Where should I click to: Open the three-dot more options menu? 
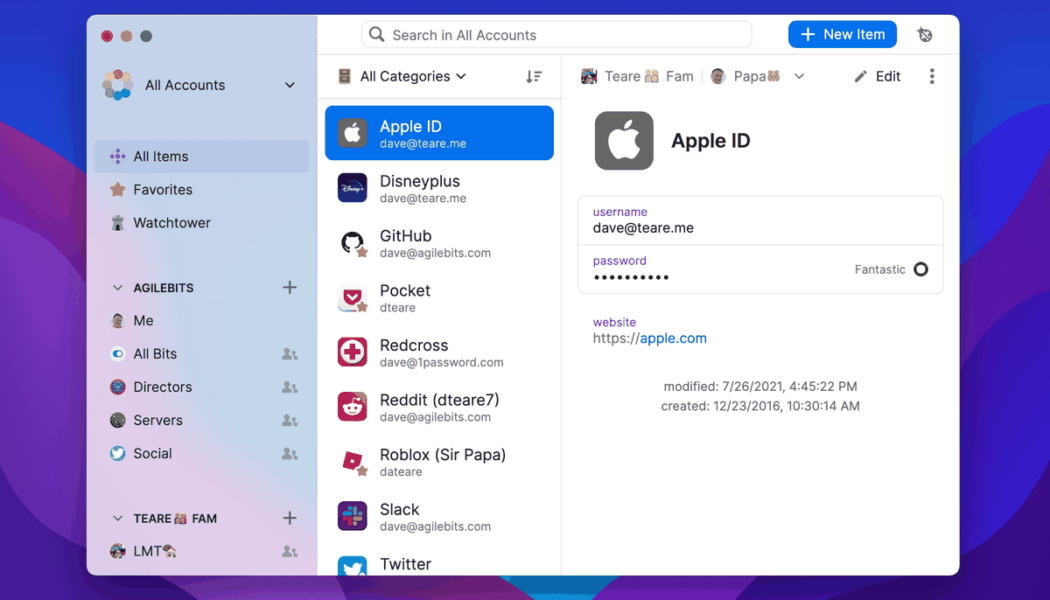click(931, 77)
